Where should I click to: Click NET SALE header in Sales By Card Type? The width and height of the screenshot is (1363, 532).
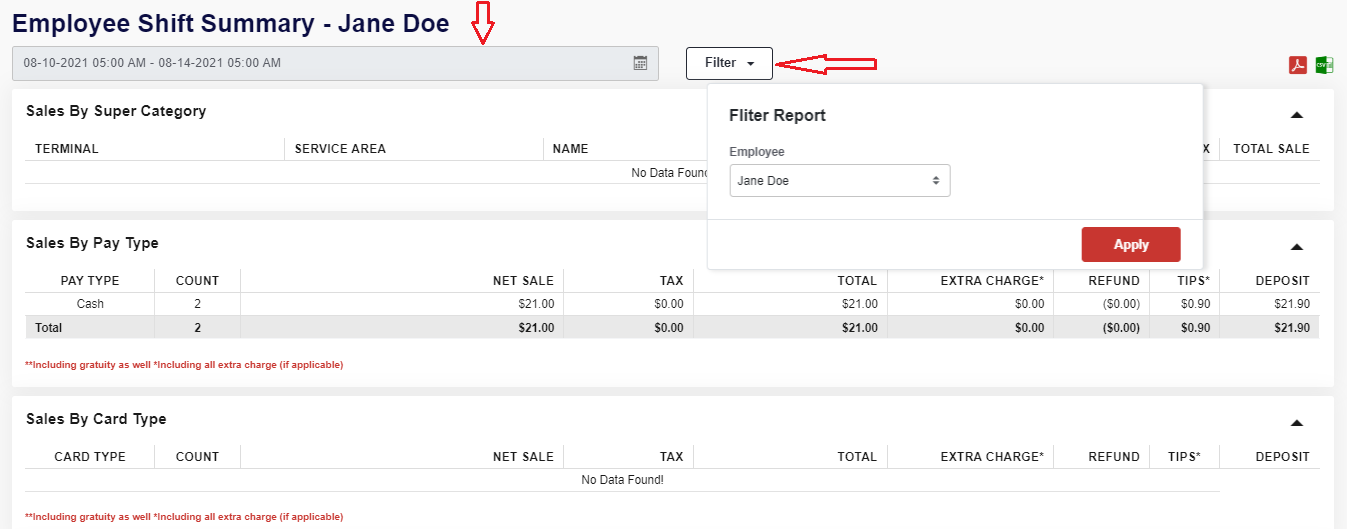(x=523, y=457)
